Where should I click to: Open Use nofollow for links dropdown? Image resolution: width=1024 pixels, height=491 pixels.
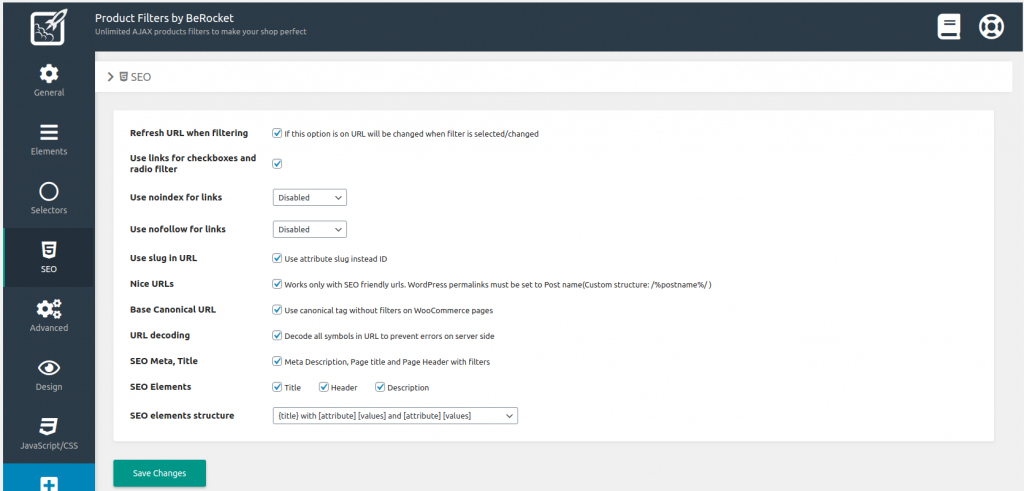point(309,229)
